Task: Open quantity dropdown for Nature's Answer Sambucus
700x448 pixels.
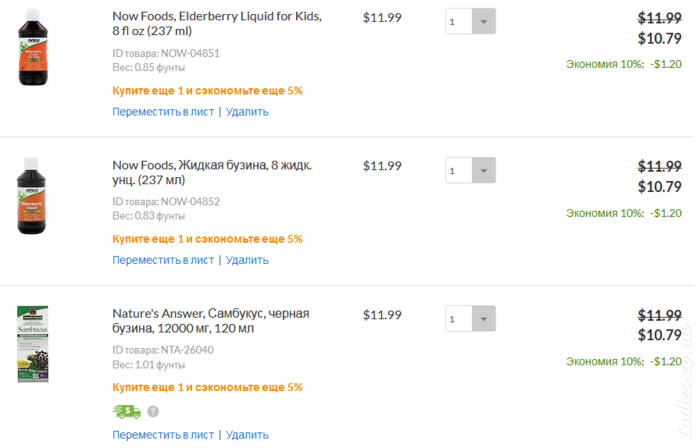Action: 483,319
